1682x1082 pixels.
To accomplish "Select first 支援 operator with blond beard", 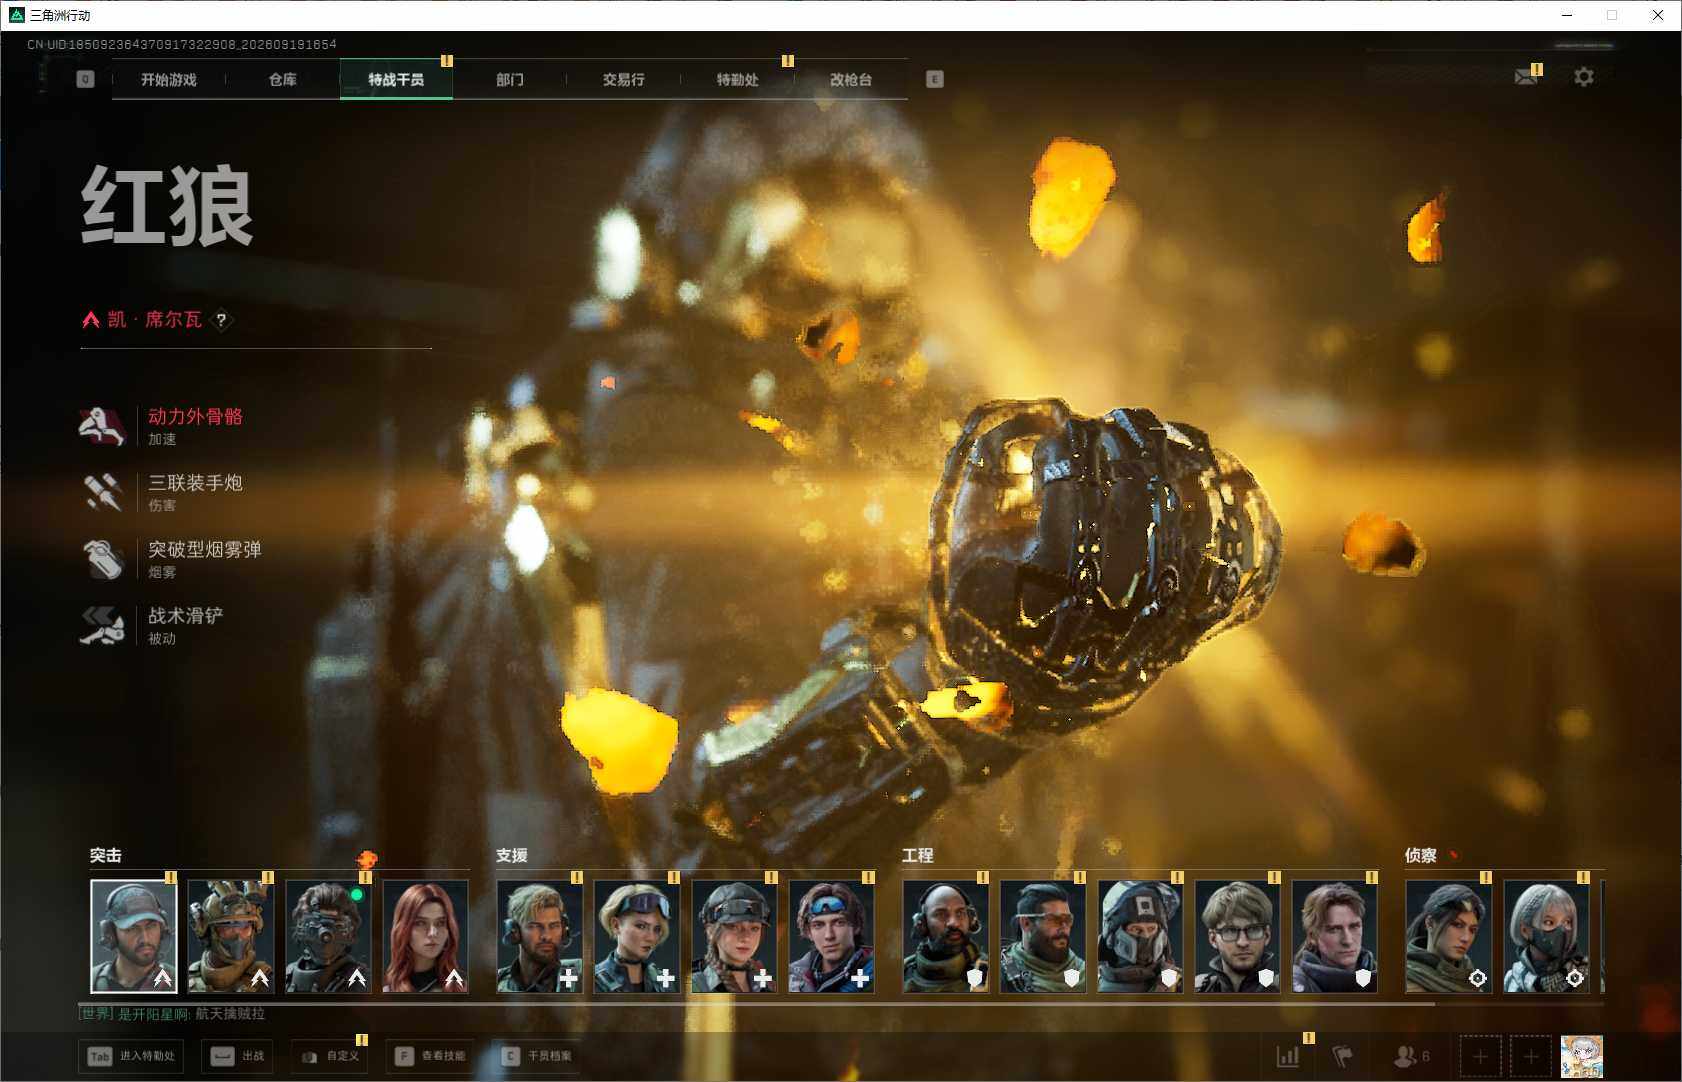I will tap(540, 936).
